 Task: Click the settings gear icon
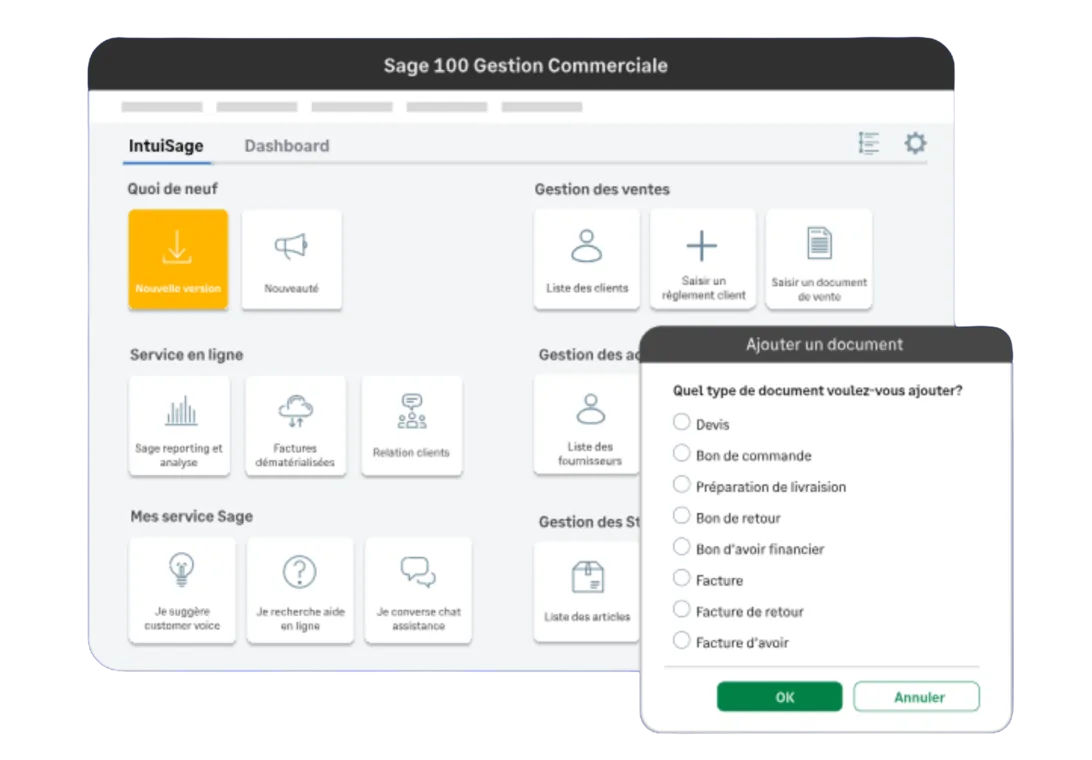pos(915,143)
